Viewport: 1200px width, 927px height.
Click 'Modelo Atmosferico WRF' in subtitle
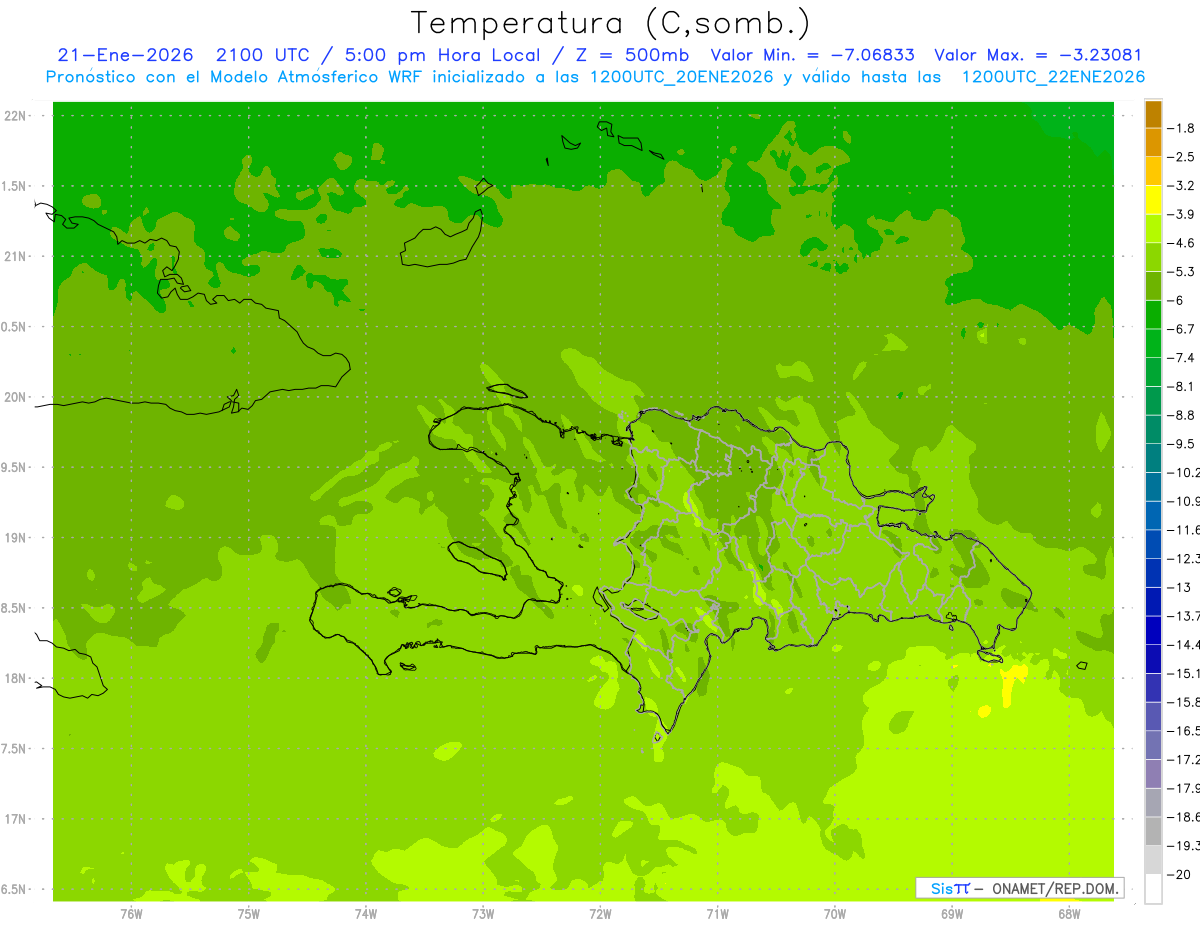pyautogui.click(x=294, y=77)
